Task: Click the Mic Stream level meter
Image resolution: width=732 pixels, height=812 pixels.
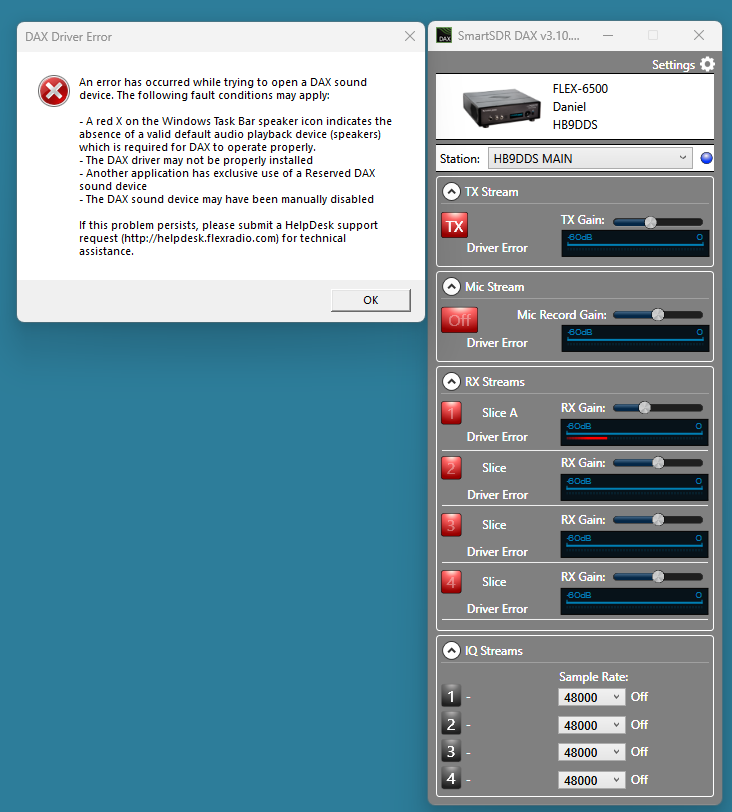Action: [x=635, y=339]
